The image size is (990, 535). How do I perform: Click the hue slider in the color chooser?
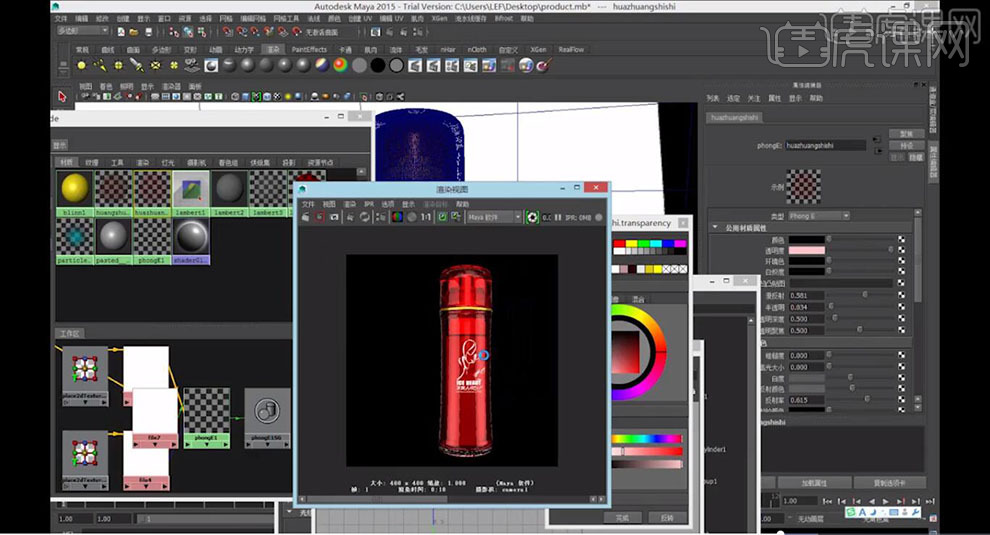tap(647, 438)
